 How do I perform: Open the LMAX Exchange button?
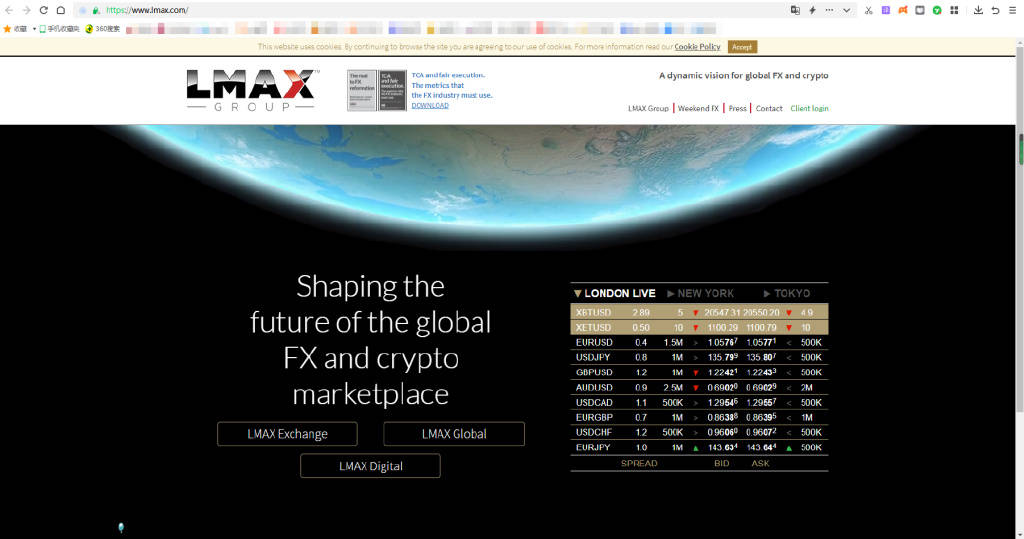coord(287,434)
